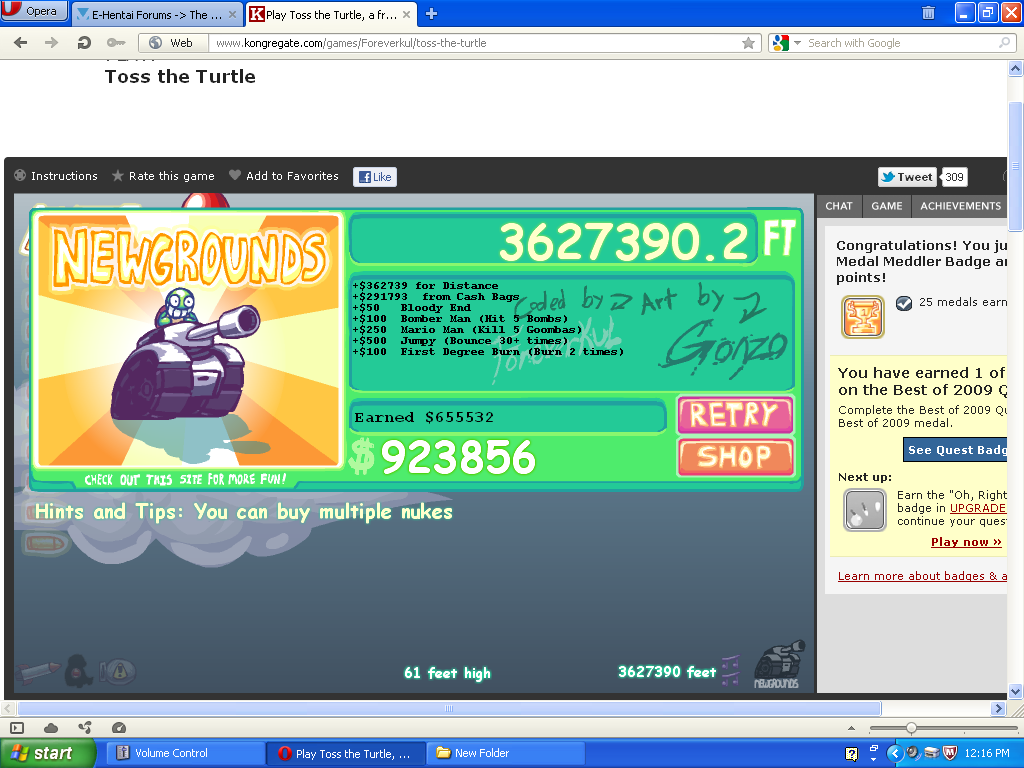Switch to the CHAT tab

839,206
